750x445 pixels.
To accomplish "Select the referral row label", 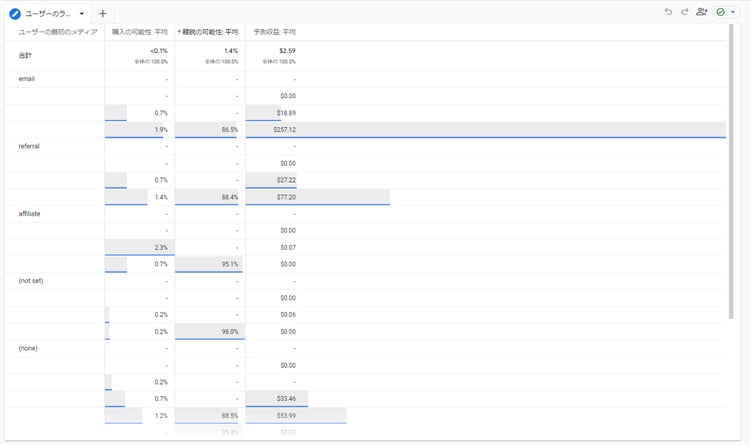I will [x=30, y=146].
